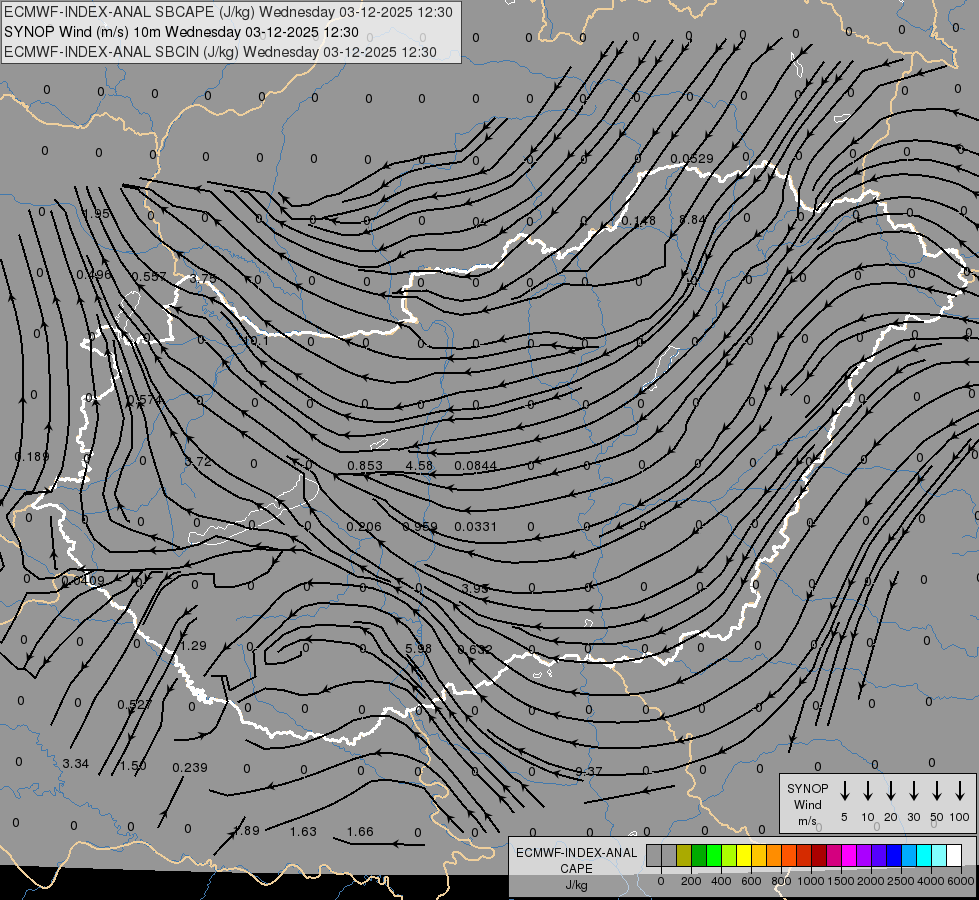Click the 100 label in wind legend

click(960, 817)
